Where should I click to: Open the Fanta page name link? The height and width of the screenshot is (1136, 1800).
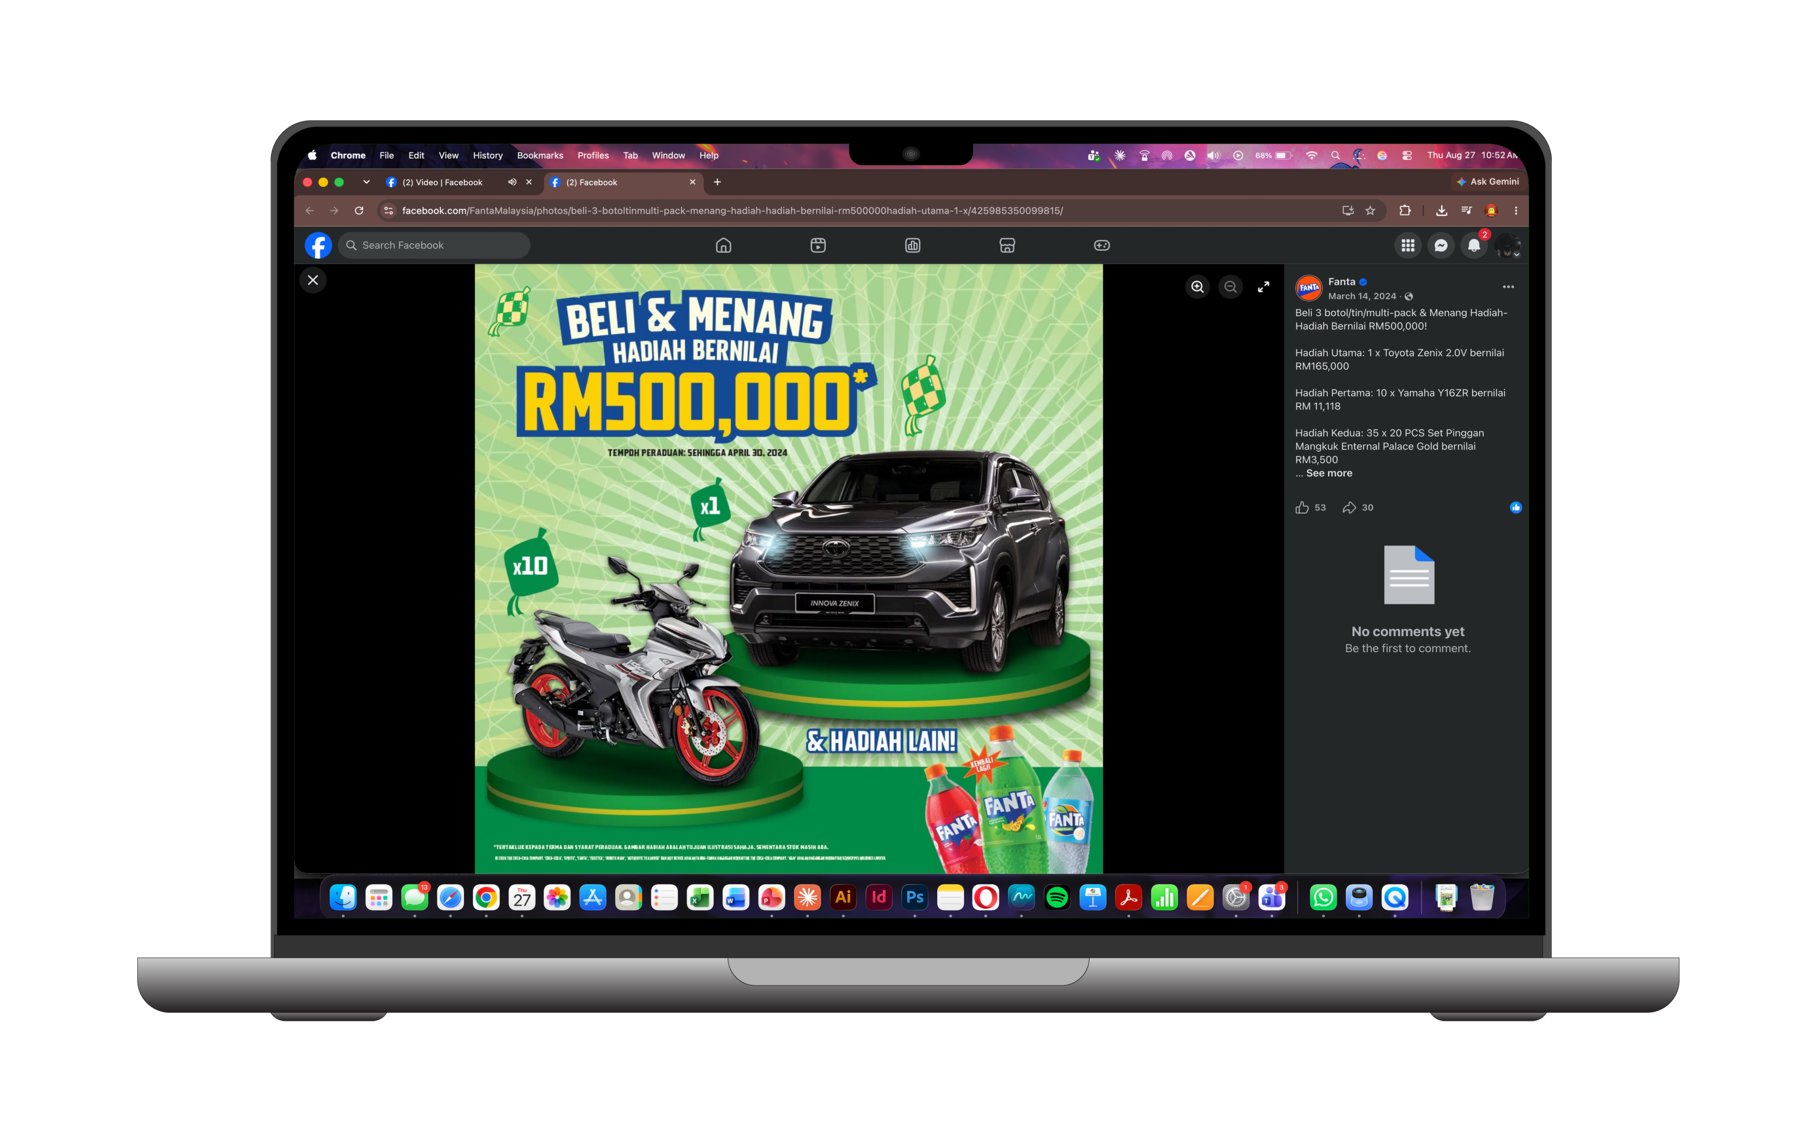point(1341,282)
